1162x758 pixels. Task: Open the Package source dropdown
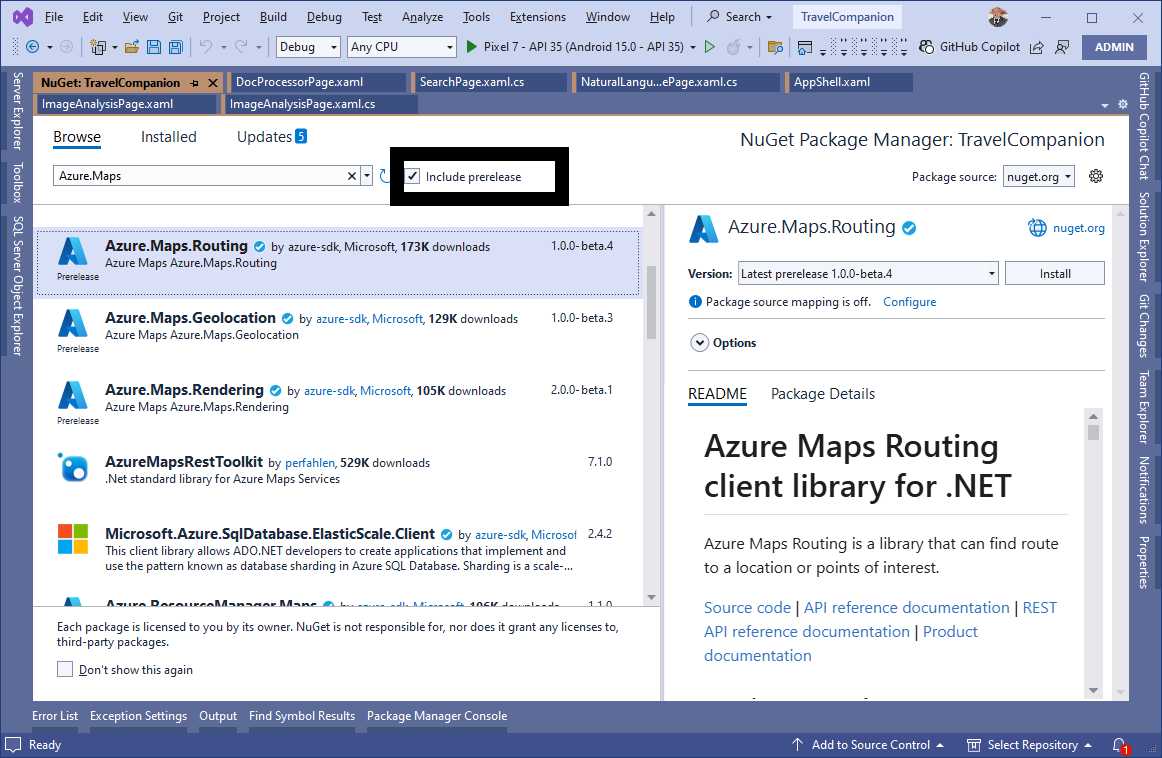click(1040, 176)
